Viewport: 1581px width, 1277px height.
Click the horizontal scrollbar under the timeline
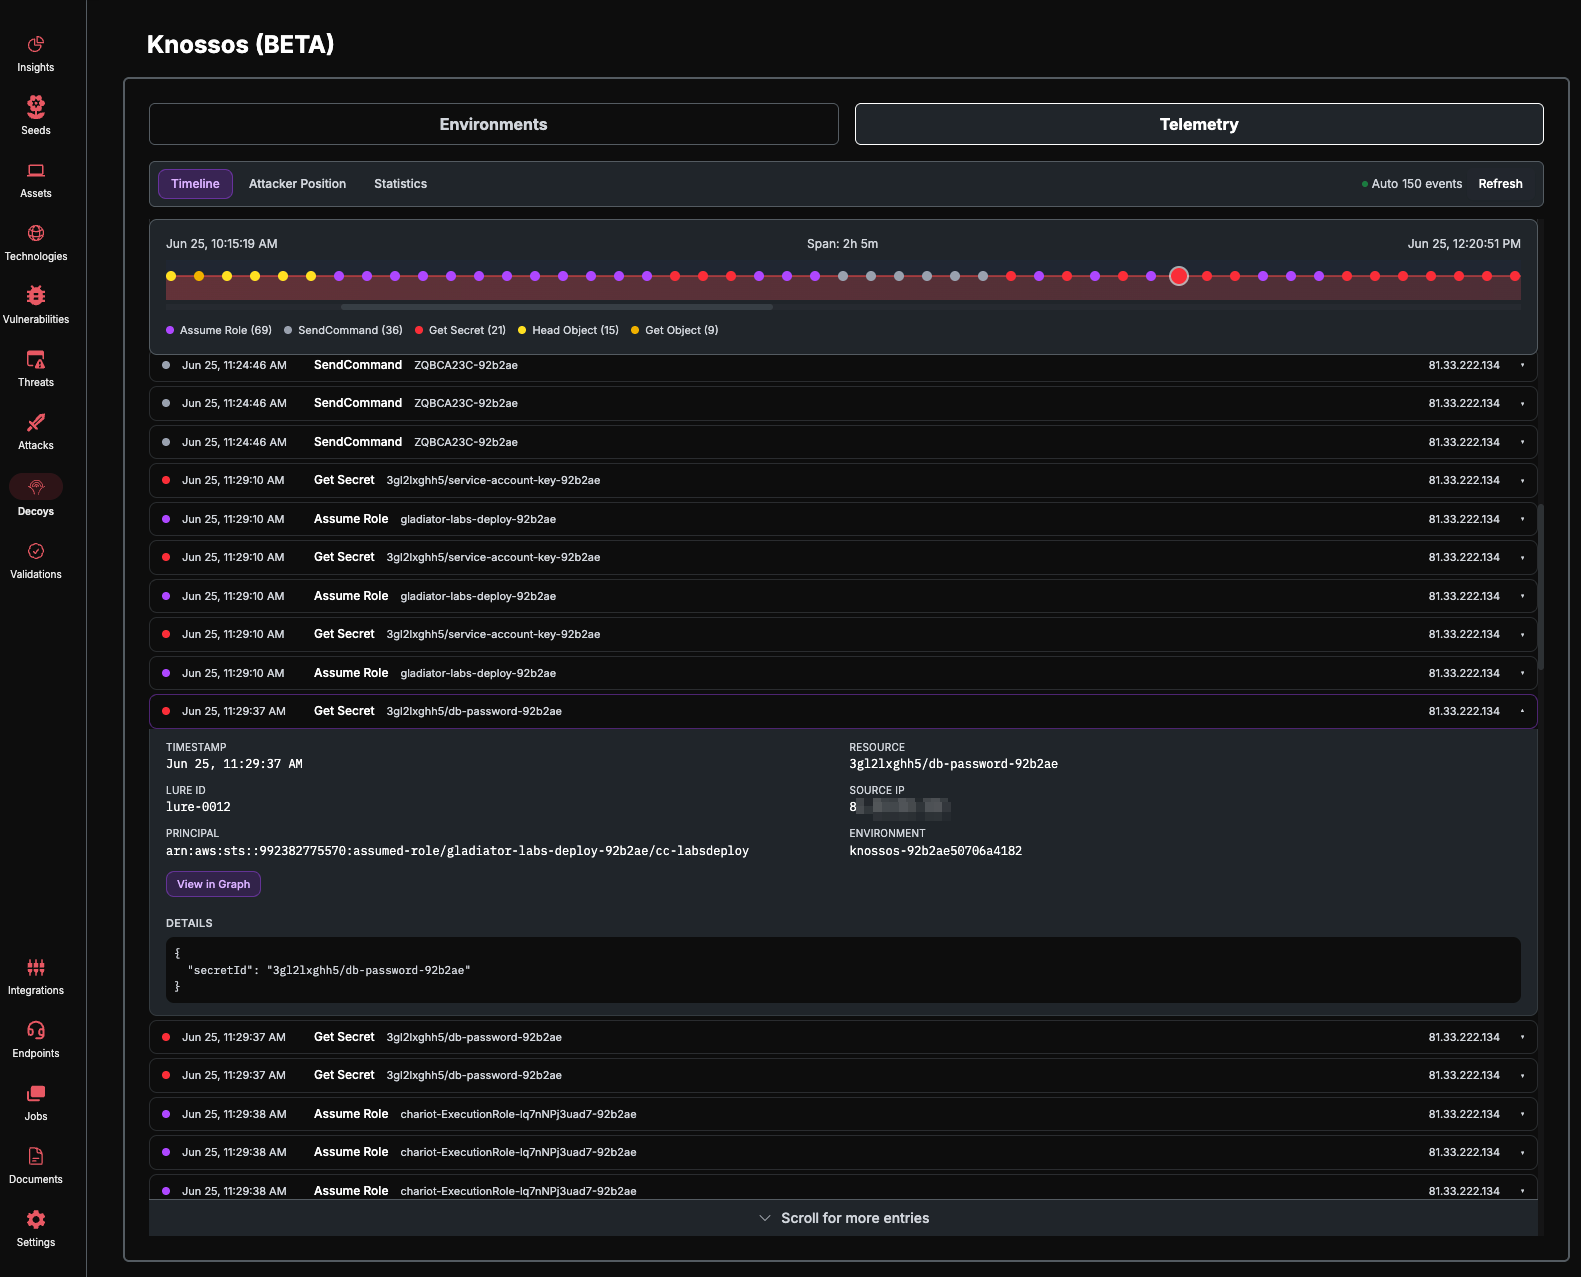557,307
